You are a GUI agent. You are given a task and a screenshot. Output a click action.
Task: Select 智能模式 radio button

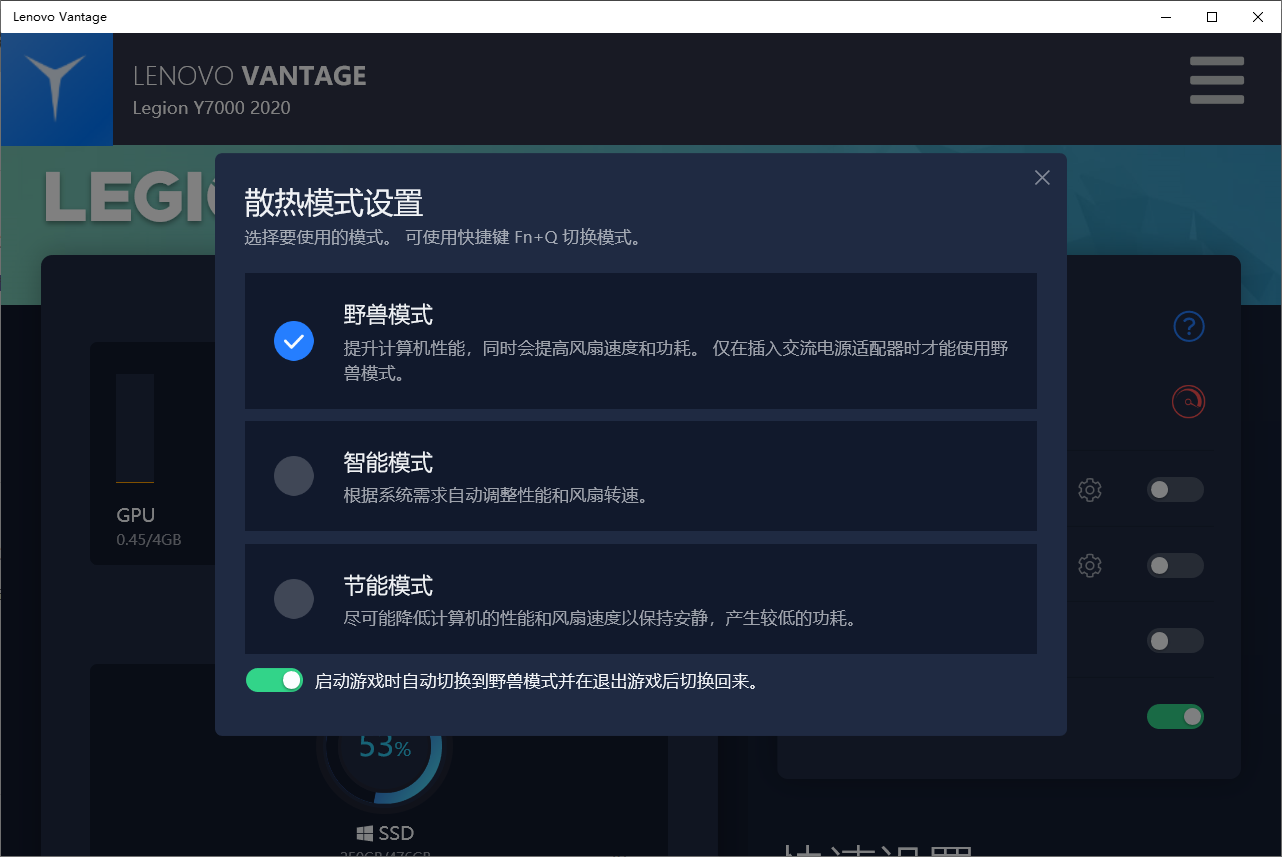pos(294,476)
